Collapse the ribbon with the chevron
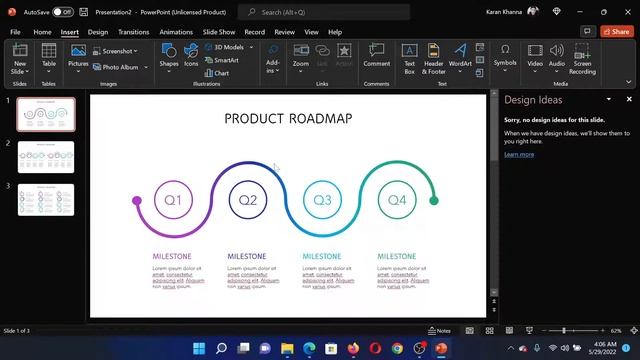Screen dimensions: 640x360 629,82
